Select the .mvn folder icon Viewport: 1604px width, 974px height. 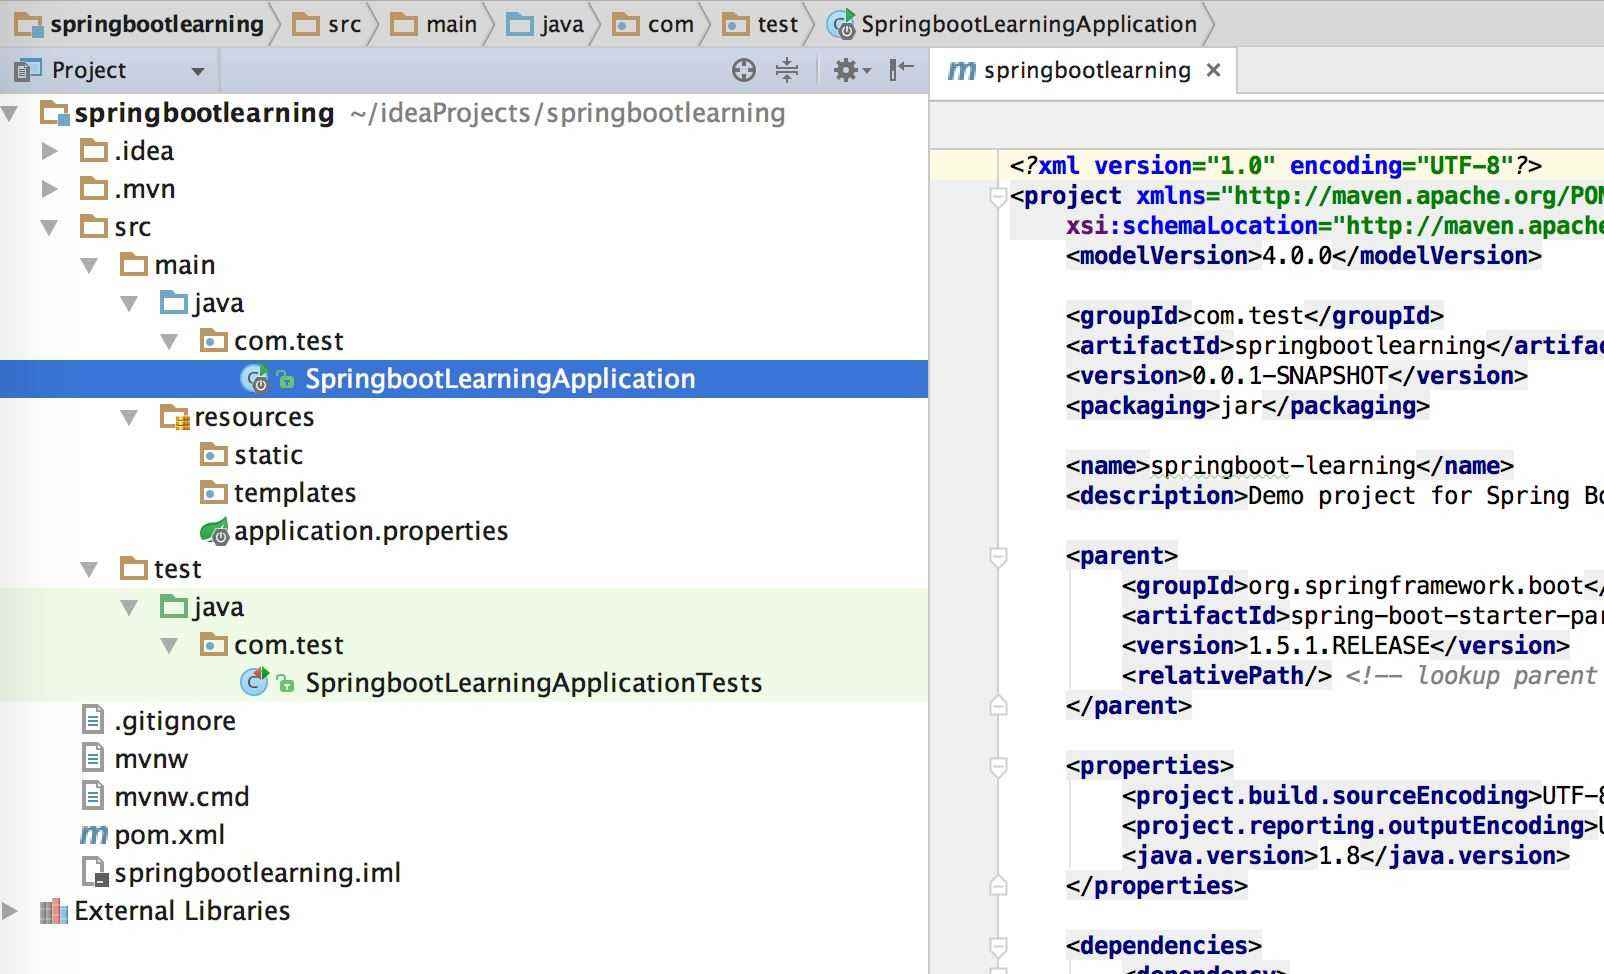[94, 189]
